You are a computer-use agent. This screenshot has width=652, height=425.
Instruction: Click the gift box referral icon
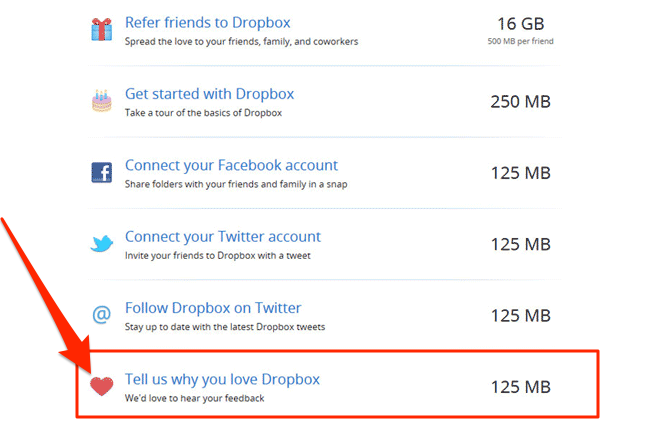click(x=101, y=30)
